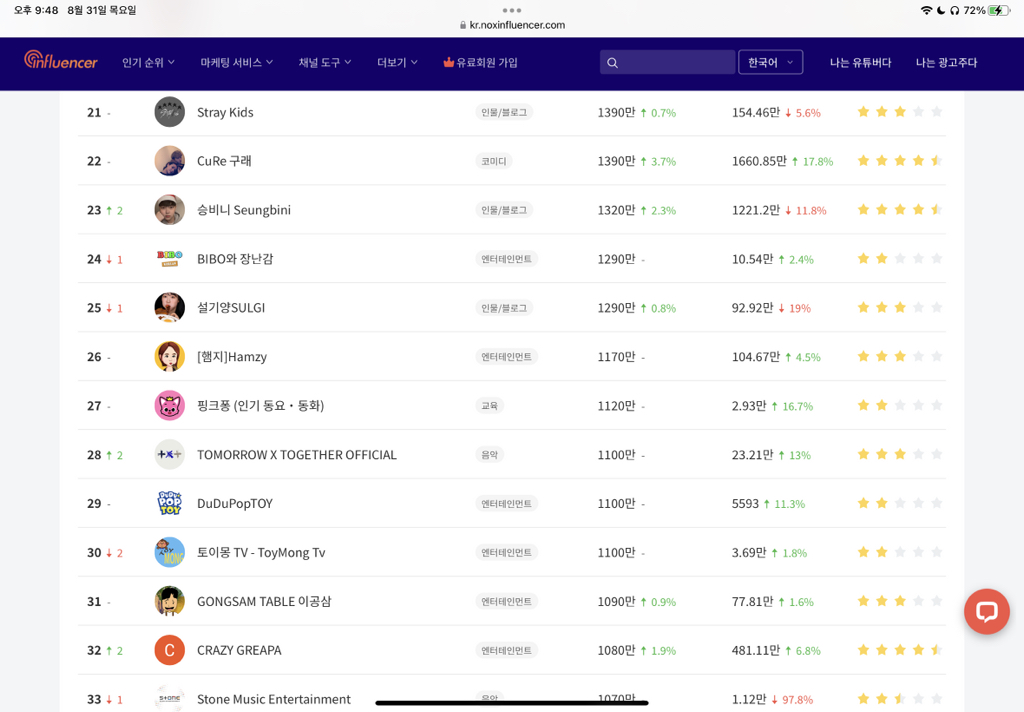Open 토이몽 TV avatar
Screen dimensions: 1024x712
[170, 553]
